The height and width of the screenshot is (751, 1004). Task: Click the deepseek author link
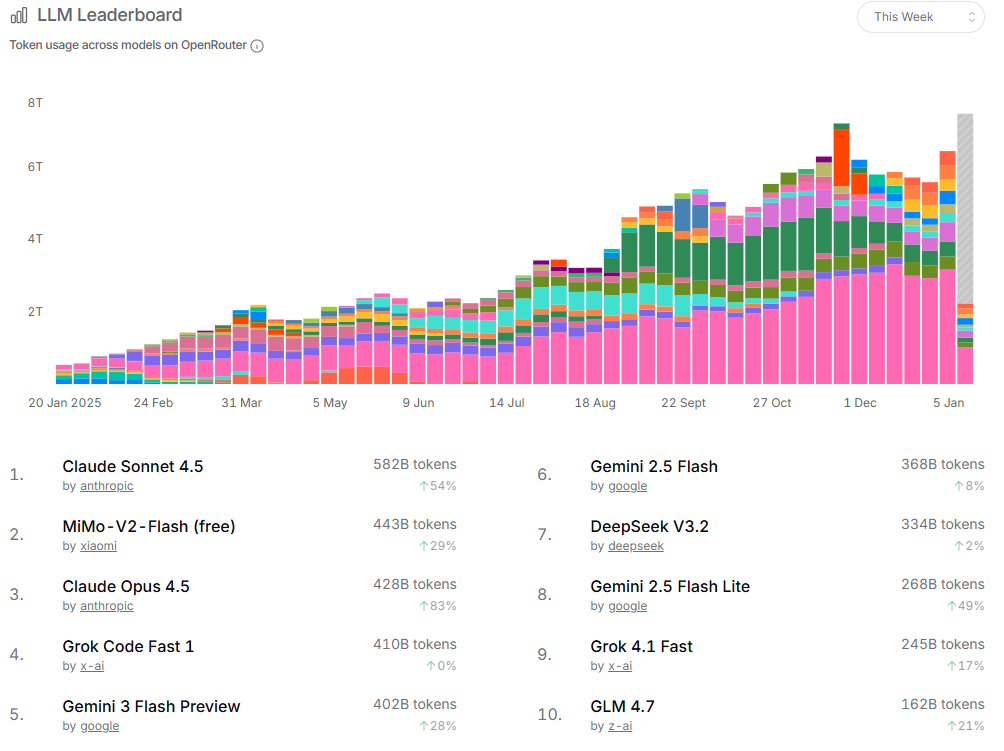coord(635,546)
